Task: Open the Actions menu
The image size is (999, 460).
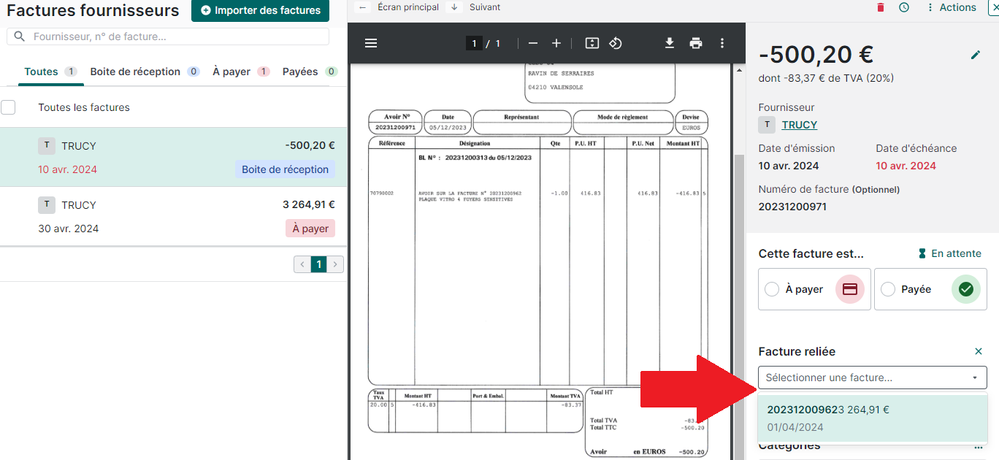Action: [x=951, y=8]
